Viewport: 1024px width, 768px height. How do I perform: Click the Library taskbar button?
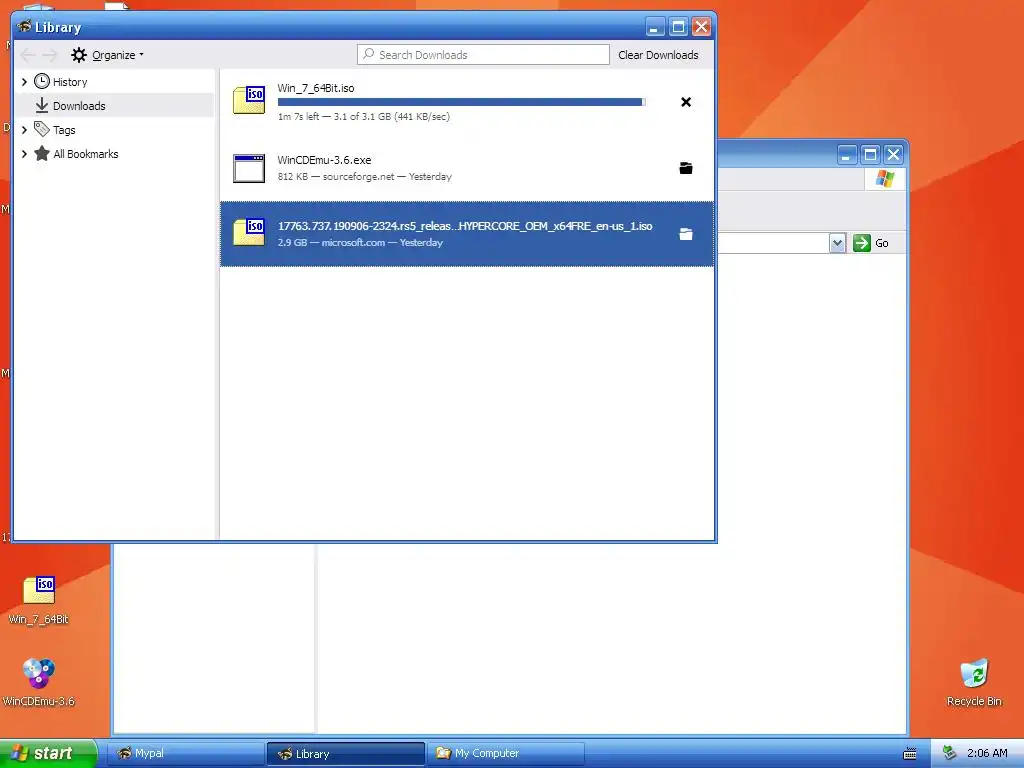click(345, 754)
